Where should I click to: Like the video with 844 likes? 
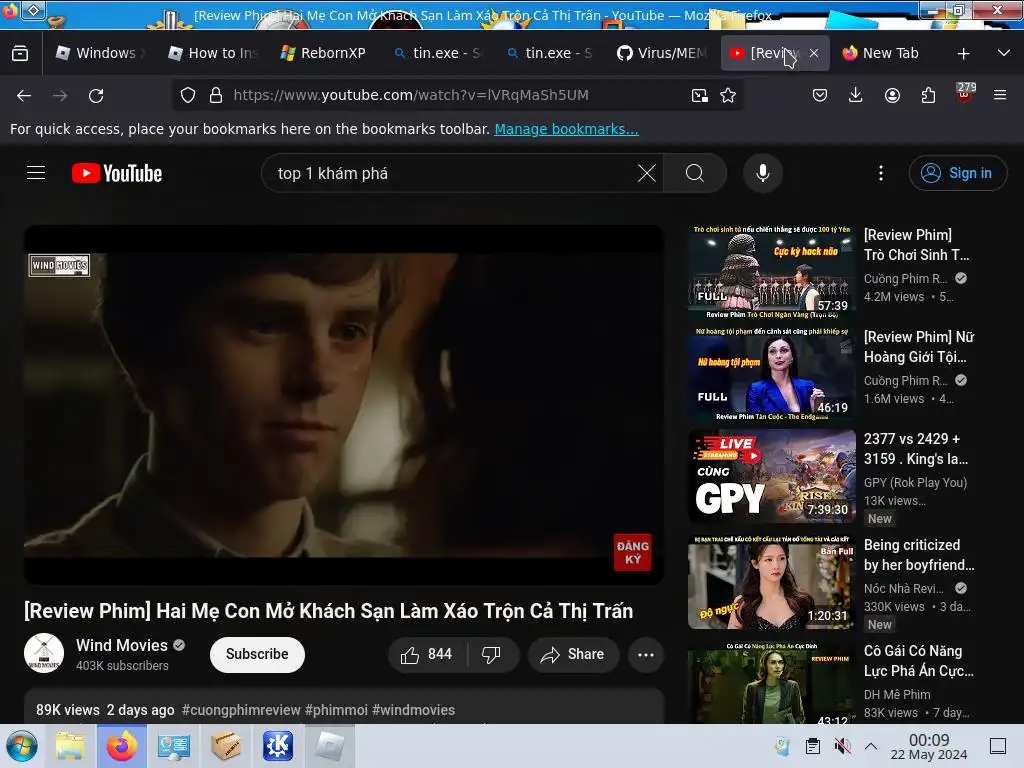point(428,654)
